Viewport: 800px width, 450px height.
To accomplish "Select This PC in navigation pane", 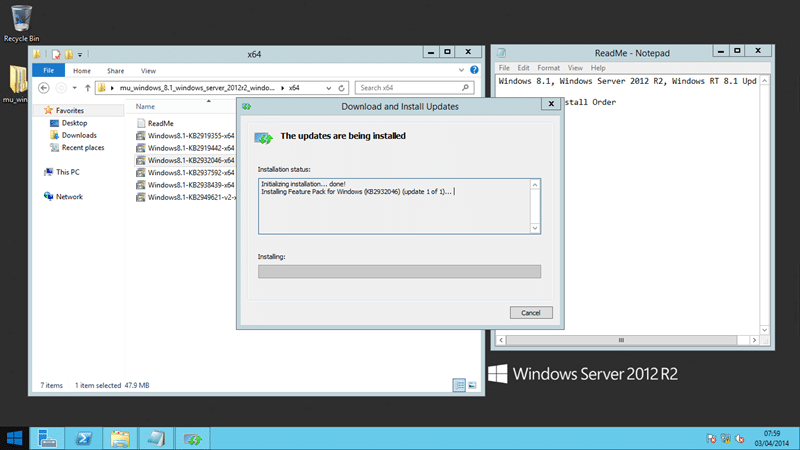I will tap(67, 172).
